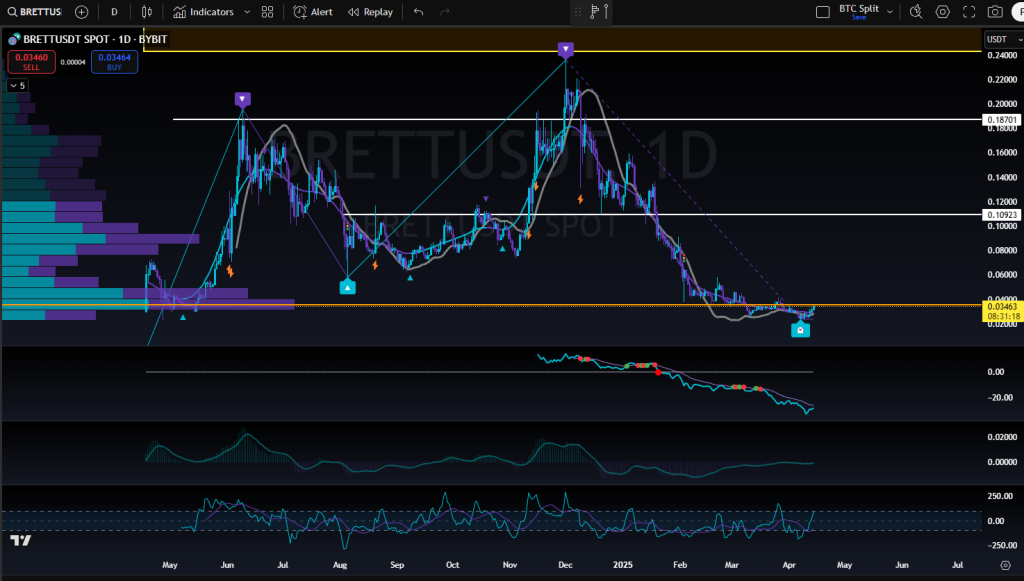The height and width of the screenshot is (581, 1024).
Task: Click the Mar label on time axis
Action: click(731, 565)
